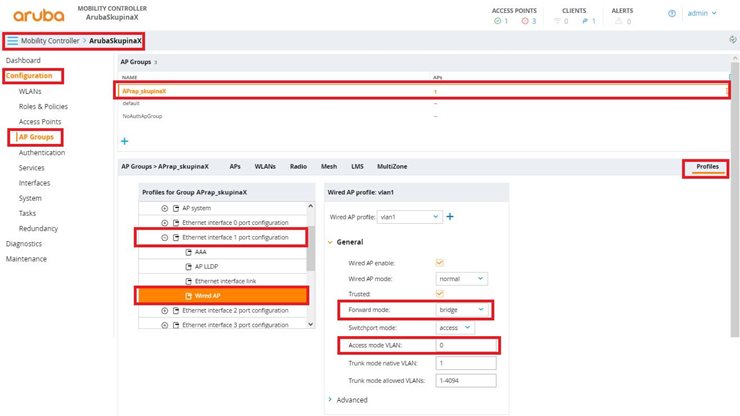This screenshot has width=740, height=416.
Task: Click the Trunk mode native VLAN field
Action: point(466,363)
